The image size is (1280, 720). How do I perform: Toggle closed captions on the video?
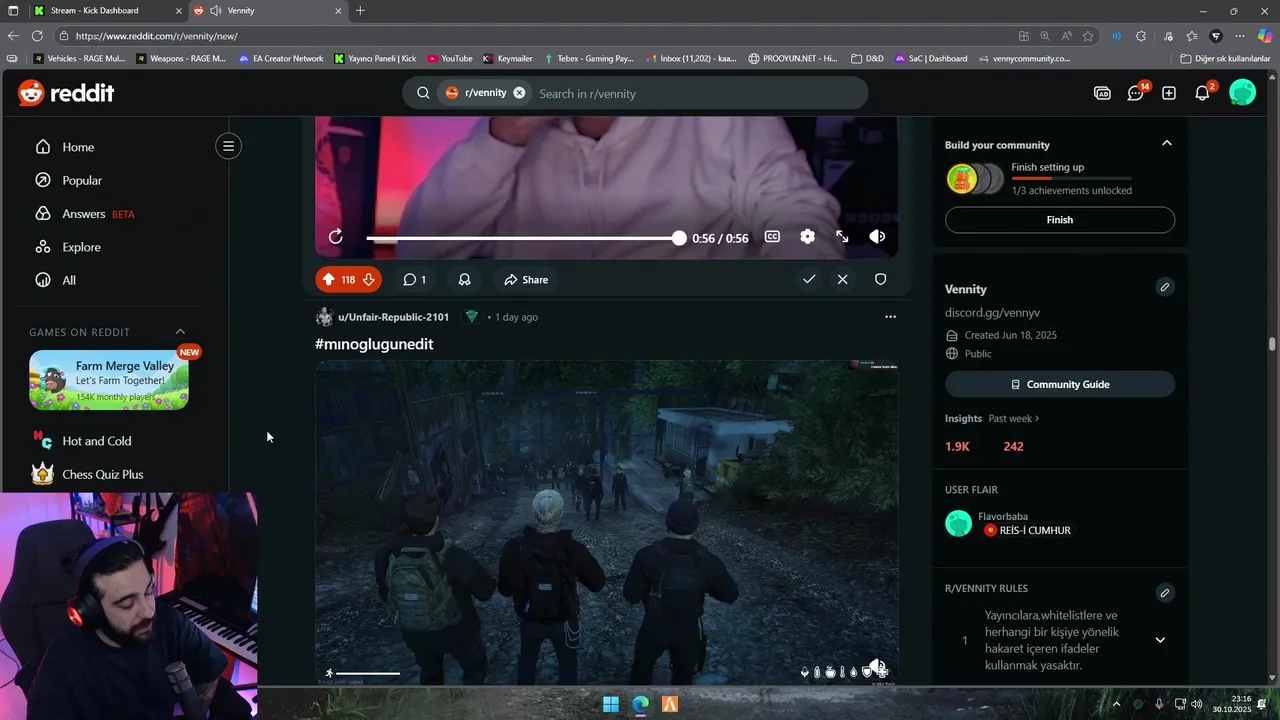click(772, 237)
